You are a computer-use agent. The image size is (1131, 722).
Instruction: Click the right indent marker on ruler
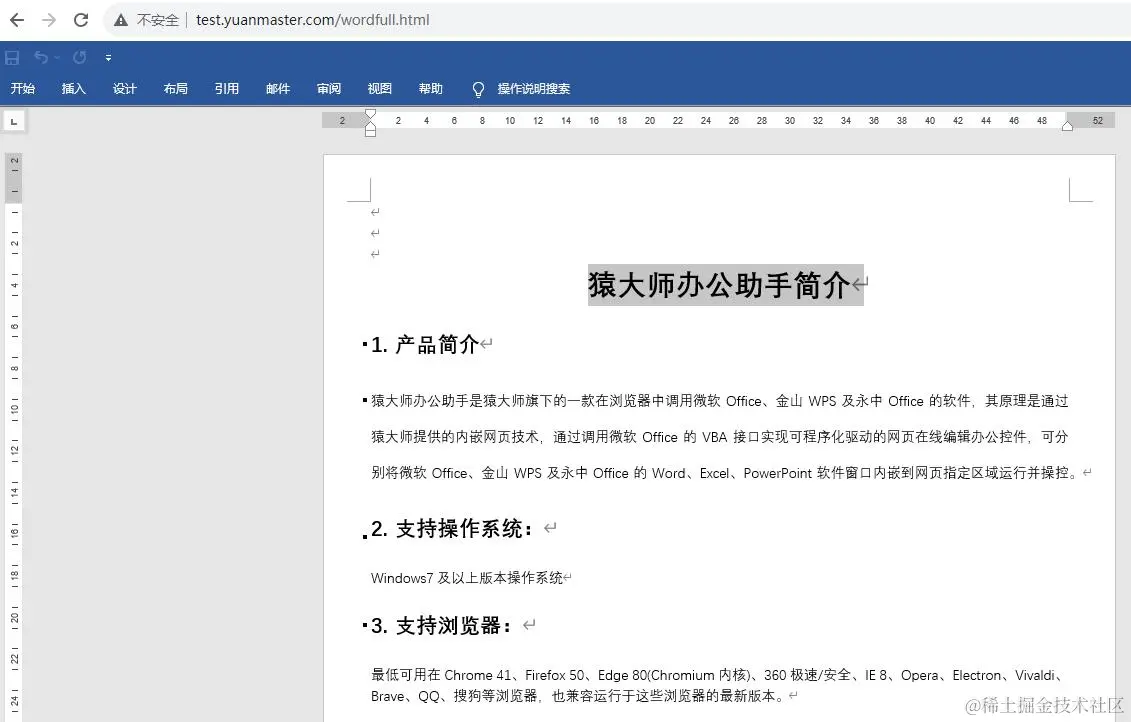[x=1068, y=126]
